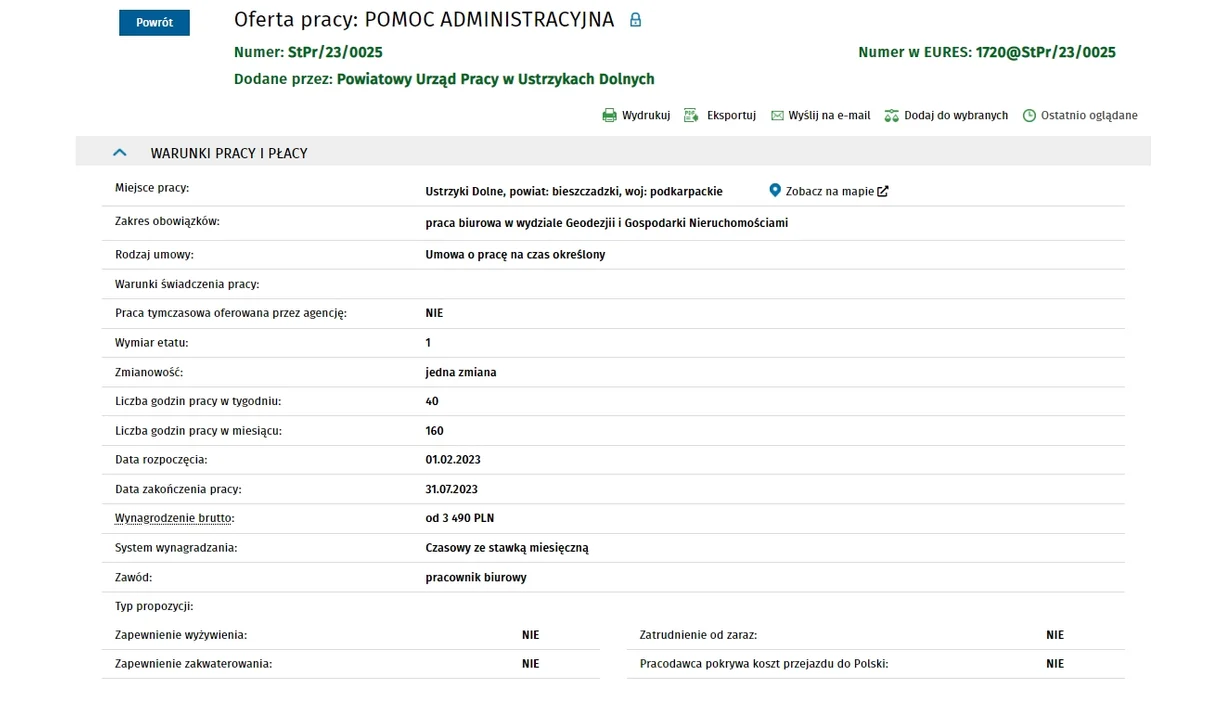This screenshot has width=1218, height=720.
Task: Click the NIE value for koszt przejazdu do Polski
Action: [x=1055, y=664]
